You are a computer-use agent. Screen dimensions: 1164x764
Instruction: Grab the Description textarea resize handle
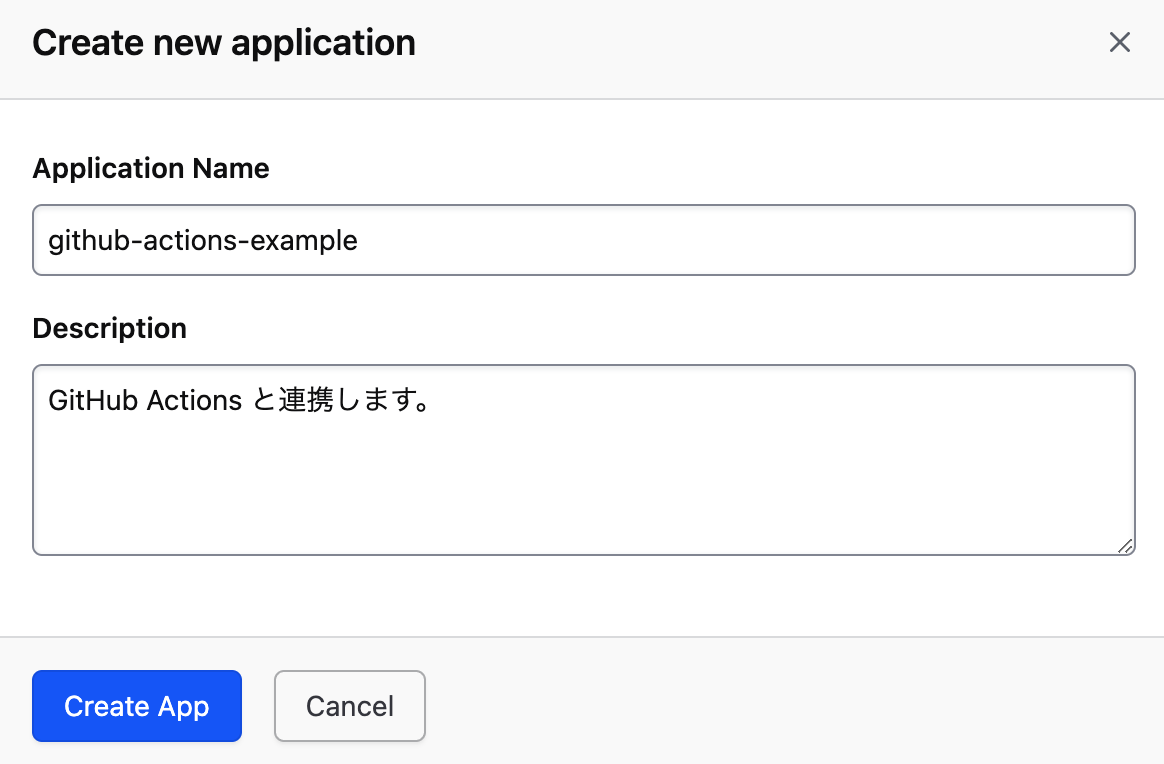(1125, 546)
